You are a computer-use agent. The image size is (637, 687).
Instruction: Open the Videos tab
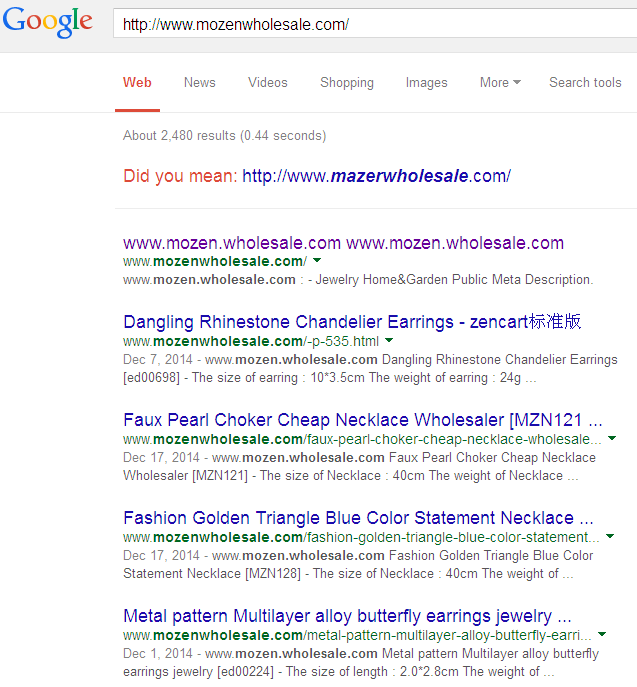268,82
